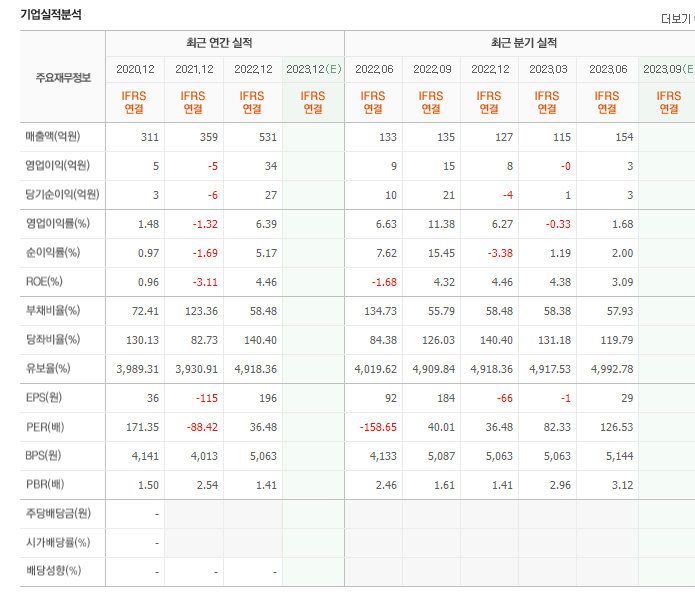Select the 2023.12(E) column header
The image size is (695, 595).
(313, 69)
